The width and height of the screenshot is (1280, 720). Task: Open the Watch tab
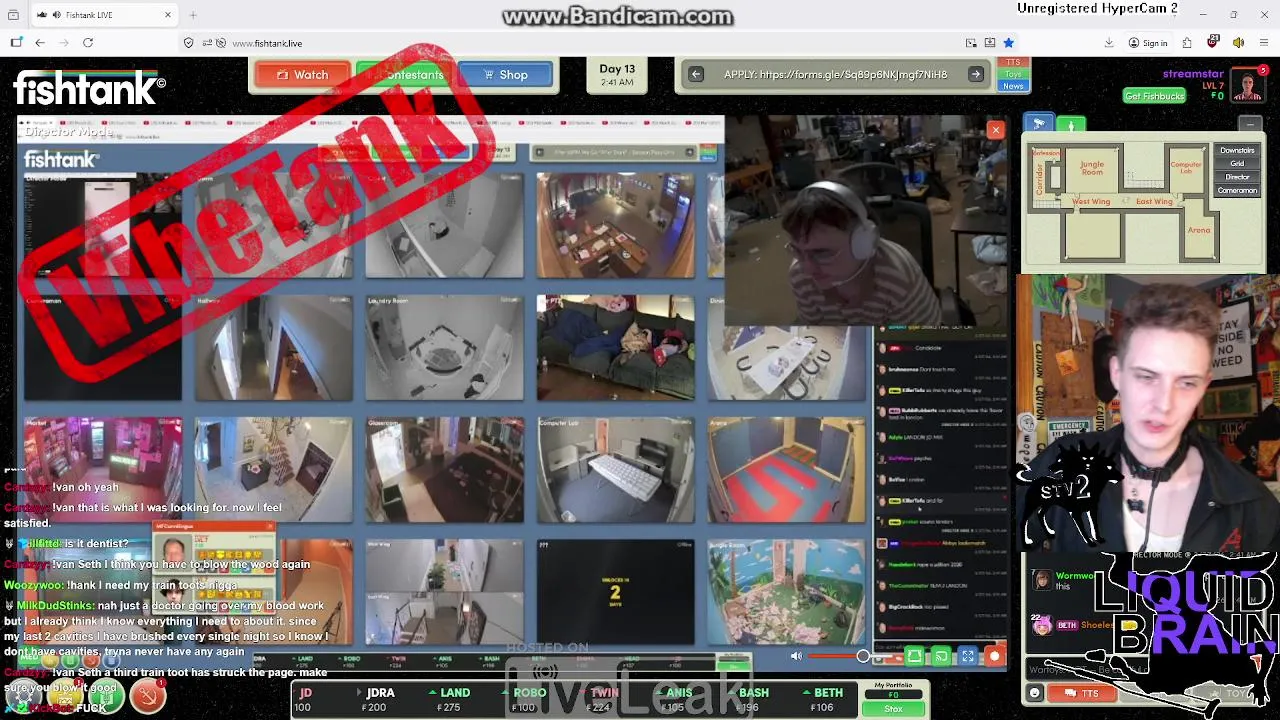pyautogui.click(x=303, y=75)
